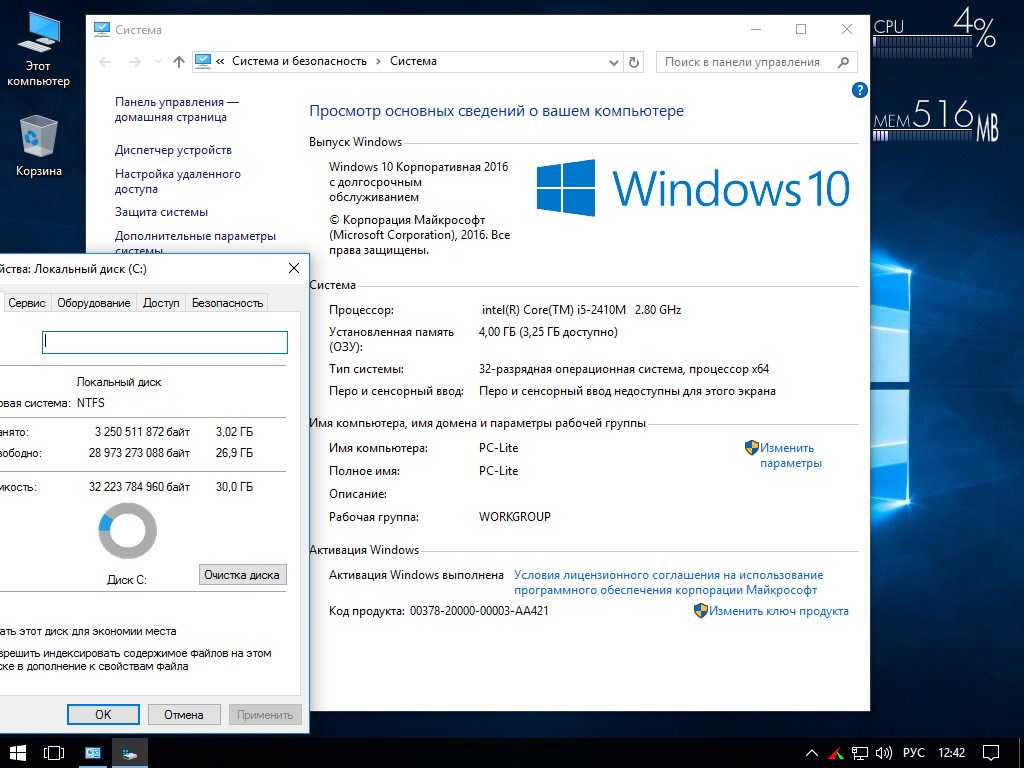The width and height of the screenshot is (1024, 768).
Task: Click the Up arrow in the navigation bar
Action: [179, 62]
